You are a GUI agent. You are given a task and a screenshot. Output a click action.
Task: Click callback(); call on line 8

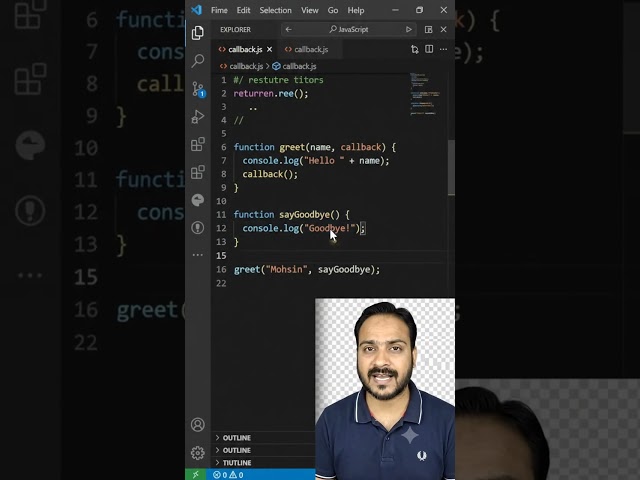tap(270, 174)
